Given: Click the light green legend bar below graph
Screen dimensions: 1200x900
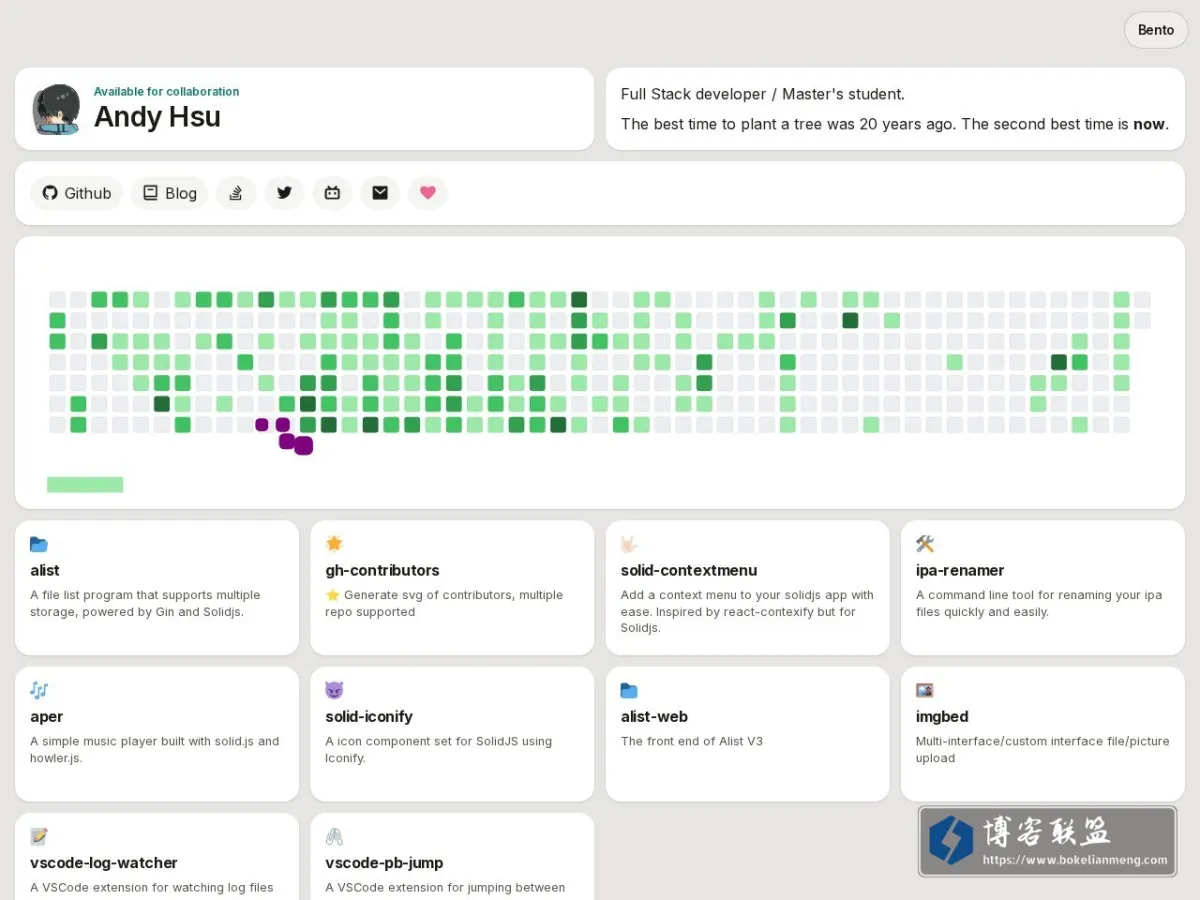Looking at the screenshot, I should [x=85, y=485].
